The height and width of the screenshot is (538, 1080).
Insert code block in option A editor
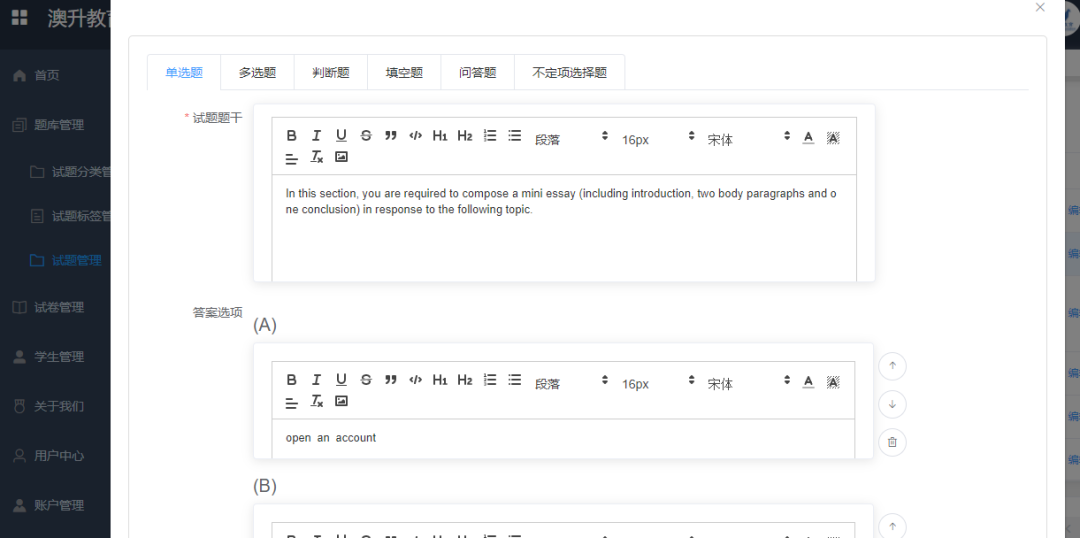tap(415, 380)
